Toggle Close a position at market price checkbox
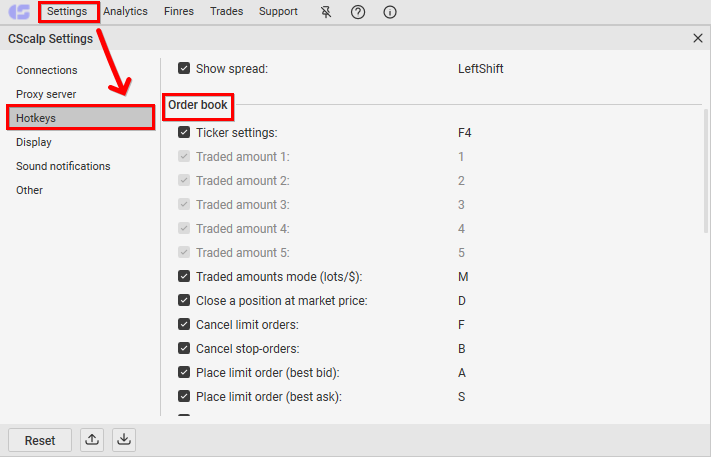The height and width of the screenshot is (457, 711). tap(184, 300)
